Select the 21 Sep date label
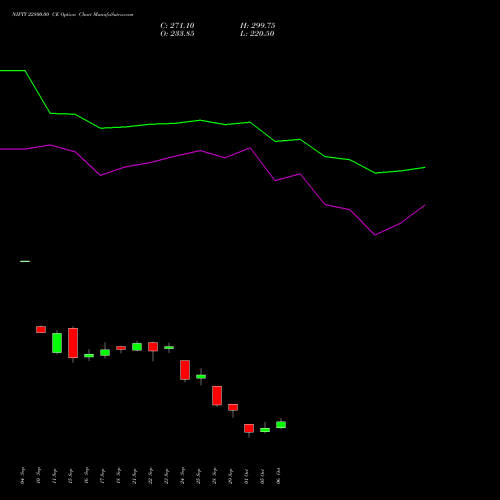Viewport: 500px width, 500px height. point(134,476)
